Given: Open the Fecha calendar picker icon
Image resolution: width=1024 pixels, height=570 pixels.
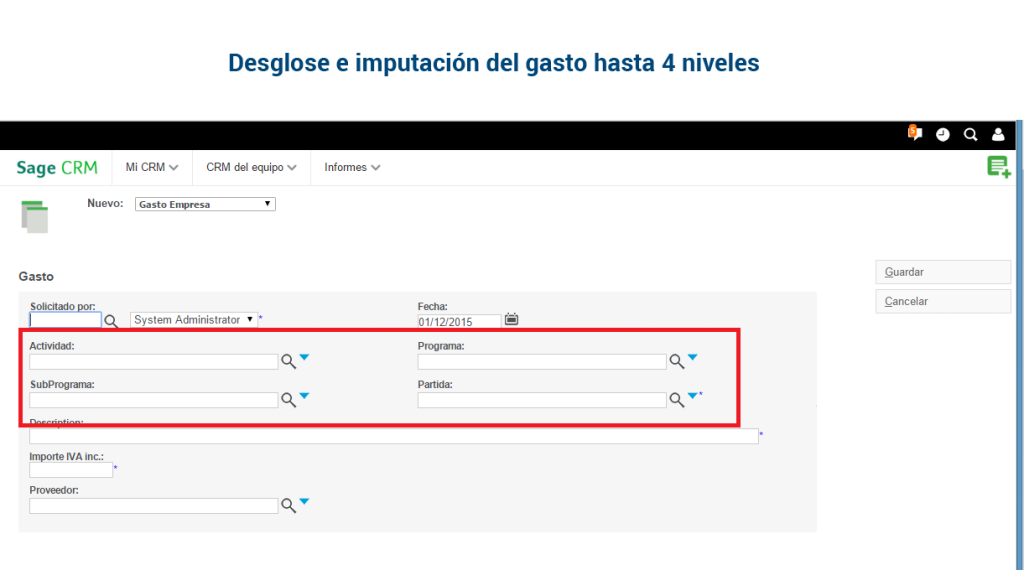Looking at the screenshot, I should tap(511, 319).
